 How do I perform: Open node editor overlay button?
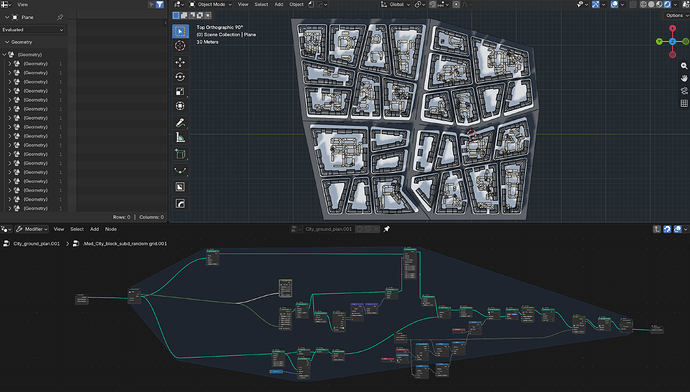[x=678, y=229]
